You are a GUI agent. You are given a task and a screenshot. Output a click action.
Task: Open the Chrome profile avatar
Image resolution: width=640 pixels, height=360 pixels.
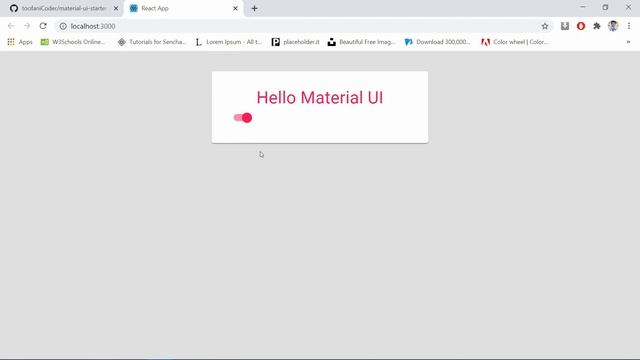(x=613, y=26)
